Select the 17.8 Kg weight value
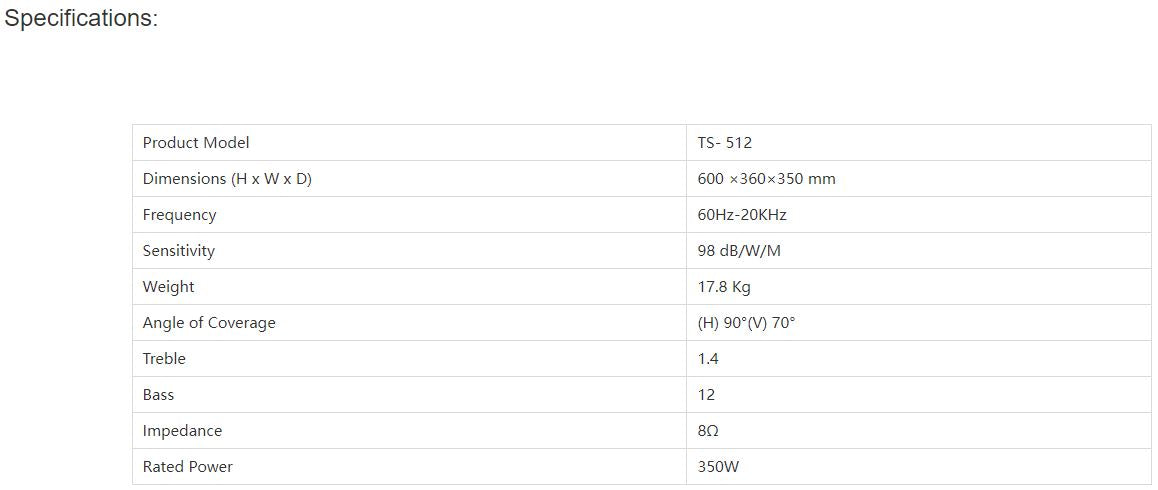 tap(724, 287)
